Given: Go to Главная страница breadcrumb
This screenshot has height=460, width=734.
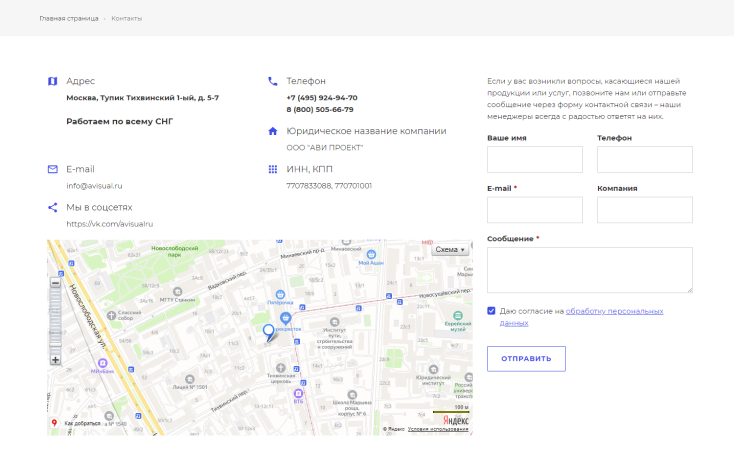Looking at the screenshot, I should (x=69, y=19).
